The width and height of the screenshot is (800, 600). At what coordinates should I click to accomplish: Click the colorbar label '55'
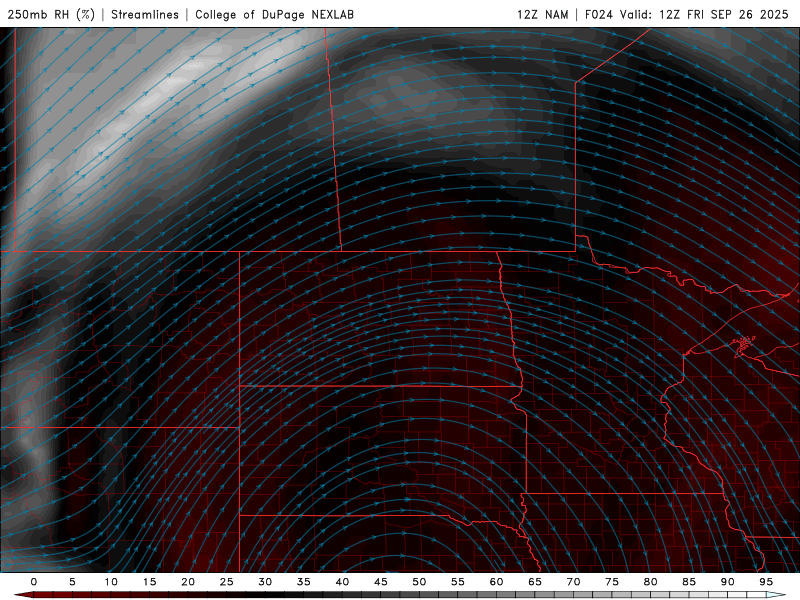pyautogui.click(x=458, y=582)
